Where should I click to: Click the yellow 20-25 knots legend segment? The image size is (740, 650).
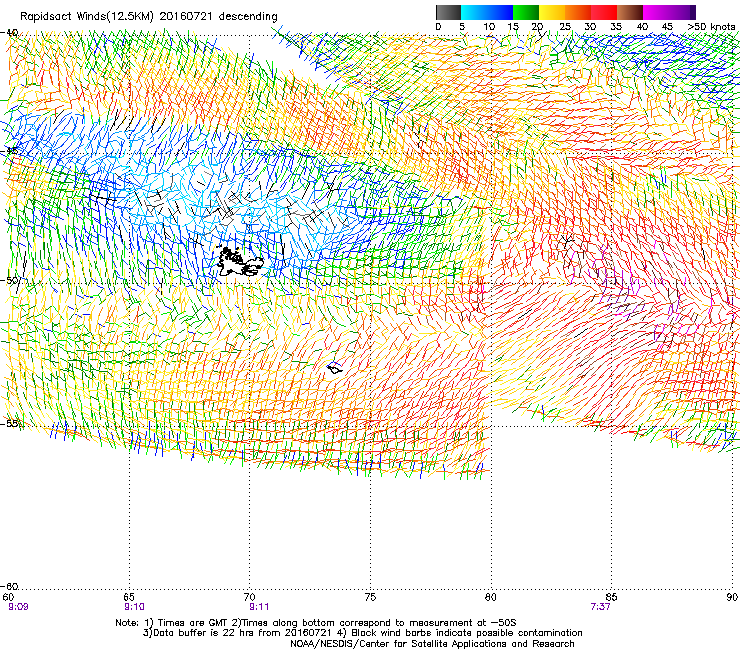(x=552, y=12)
